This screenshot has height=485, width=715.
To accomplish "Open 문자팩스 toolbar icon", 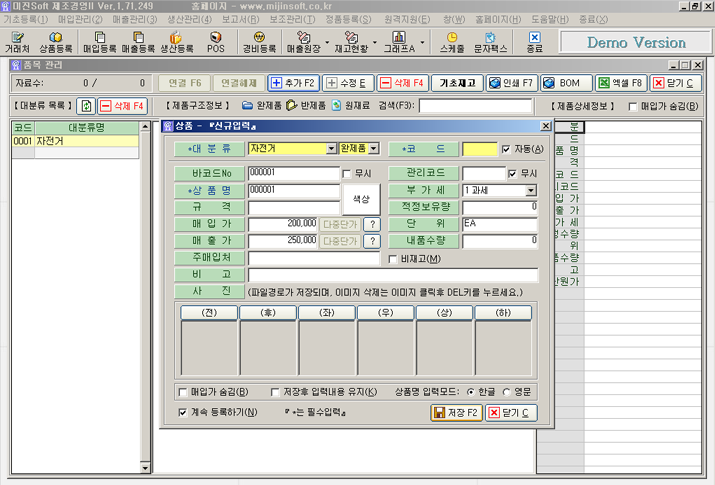I will pyautogui.click(x=490, y=42).
